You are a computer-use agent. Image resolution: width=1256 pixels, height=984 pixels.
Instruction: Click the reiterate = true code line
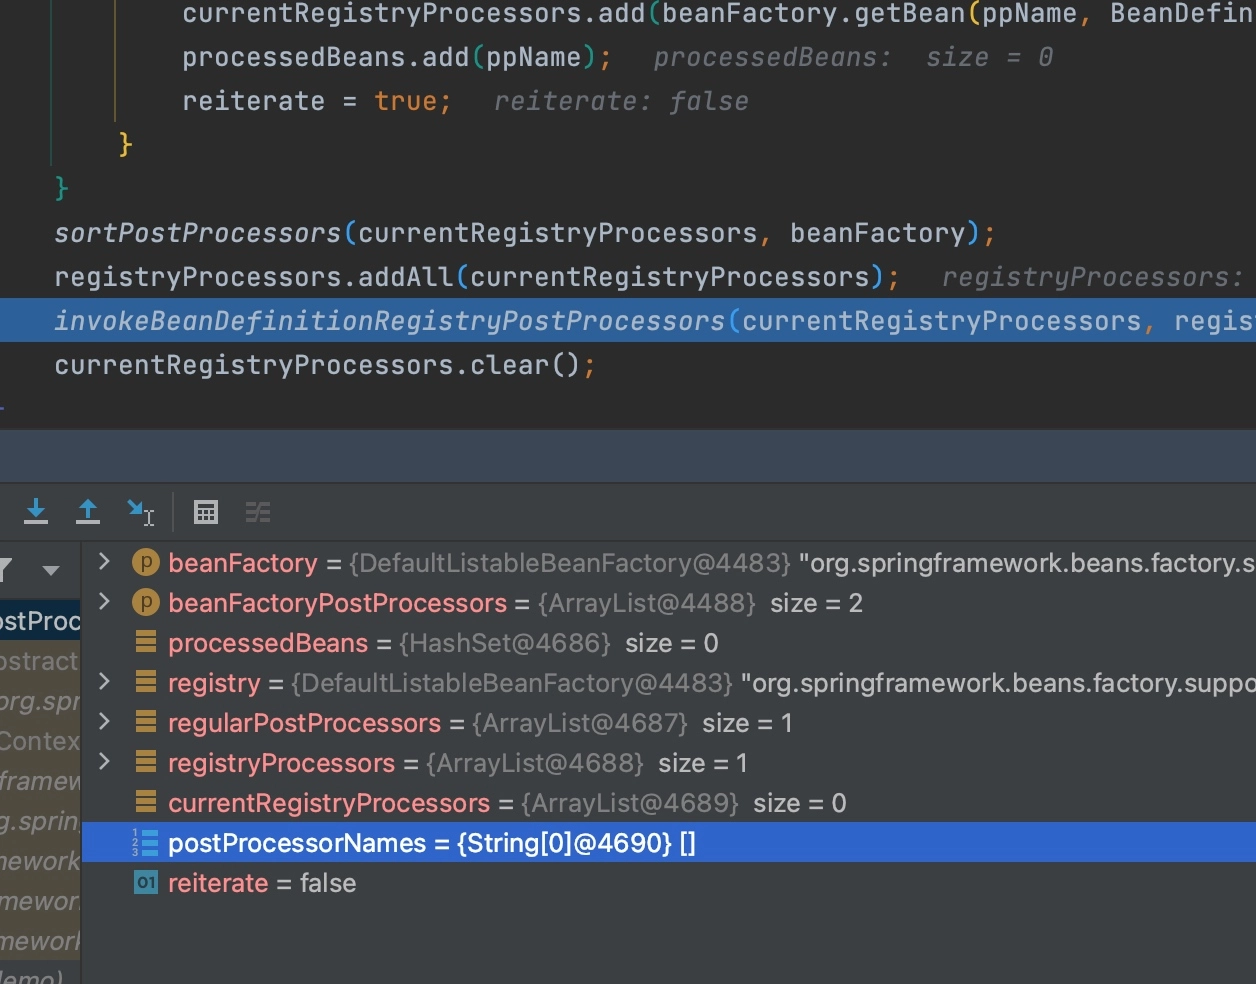[x=317, y=101]
